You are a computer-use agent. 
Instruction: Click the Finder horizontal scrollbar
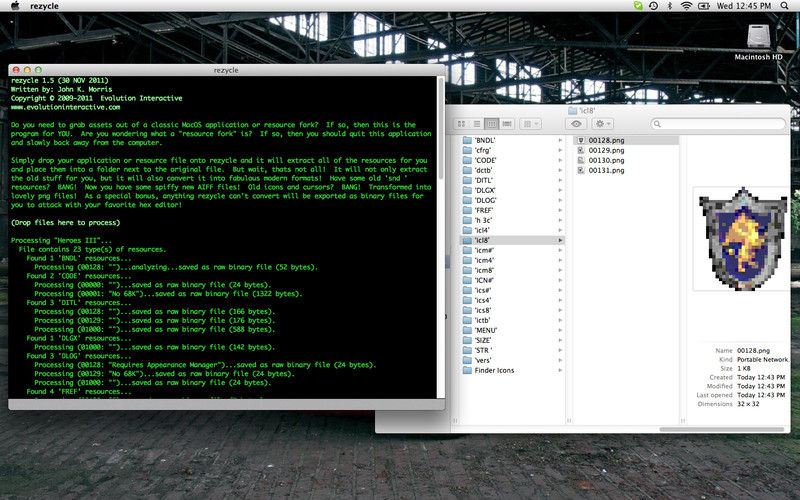[721, 429]
